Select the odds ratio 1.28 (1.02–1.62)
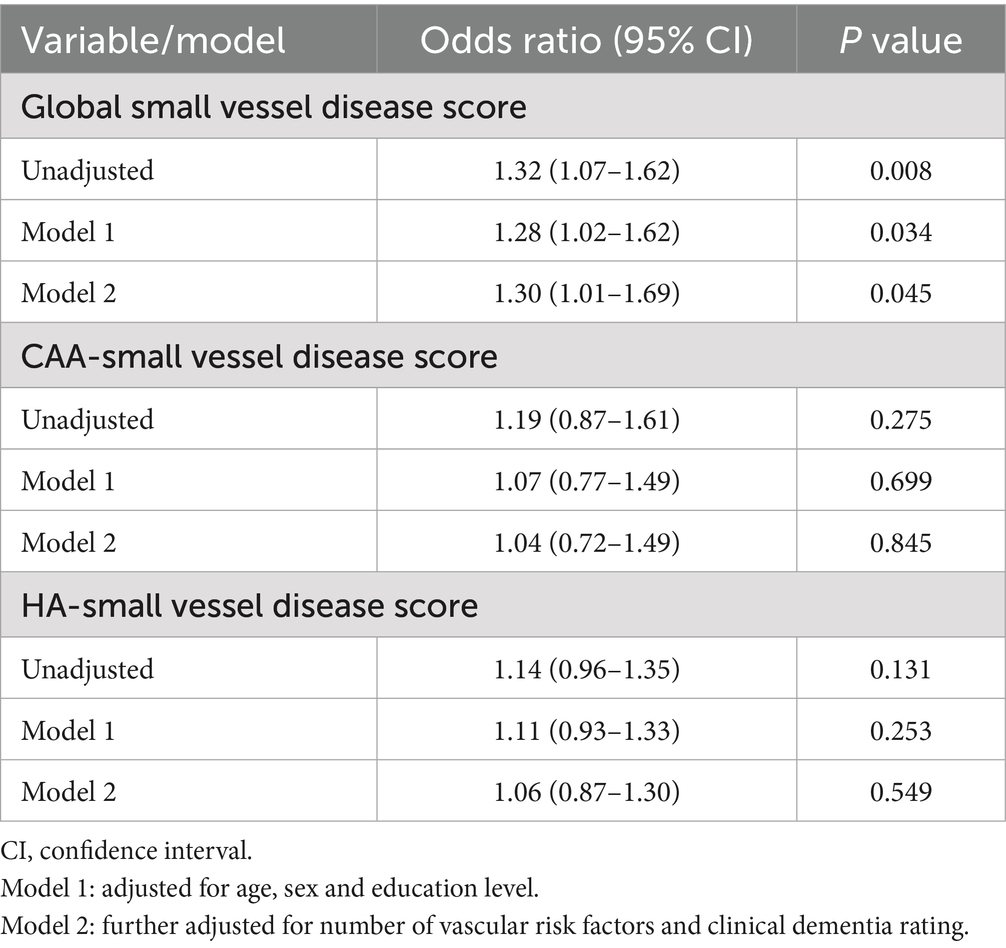The image size is (1006, 948). click(586, 232)
